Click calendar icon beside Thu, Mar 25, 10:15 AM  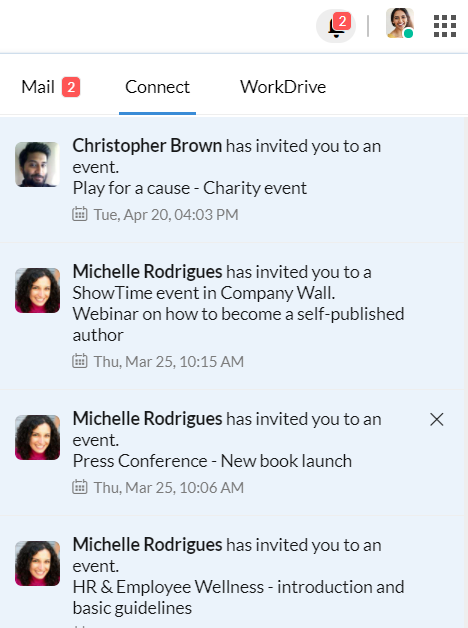[80, 361]
